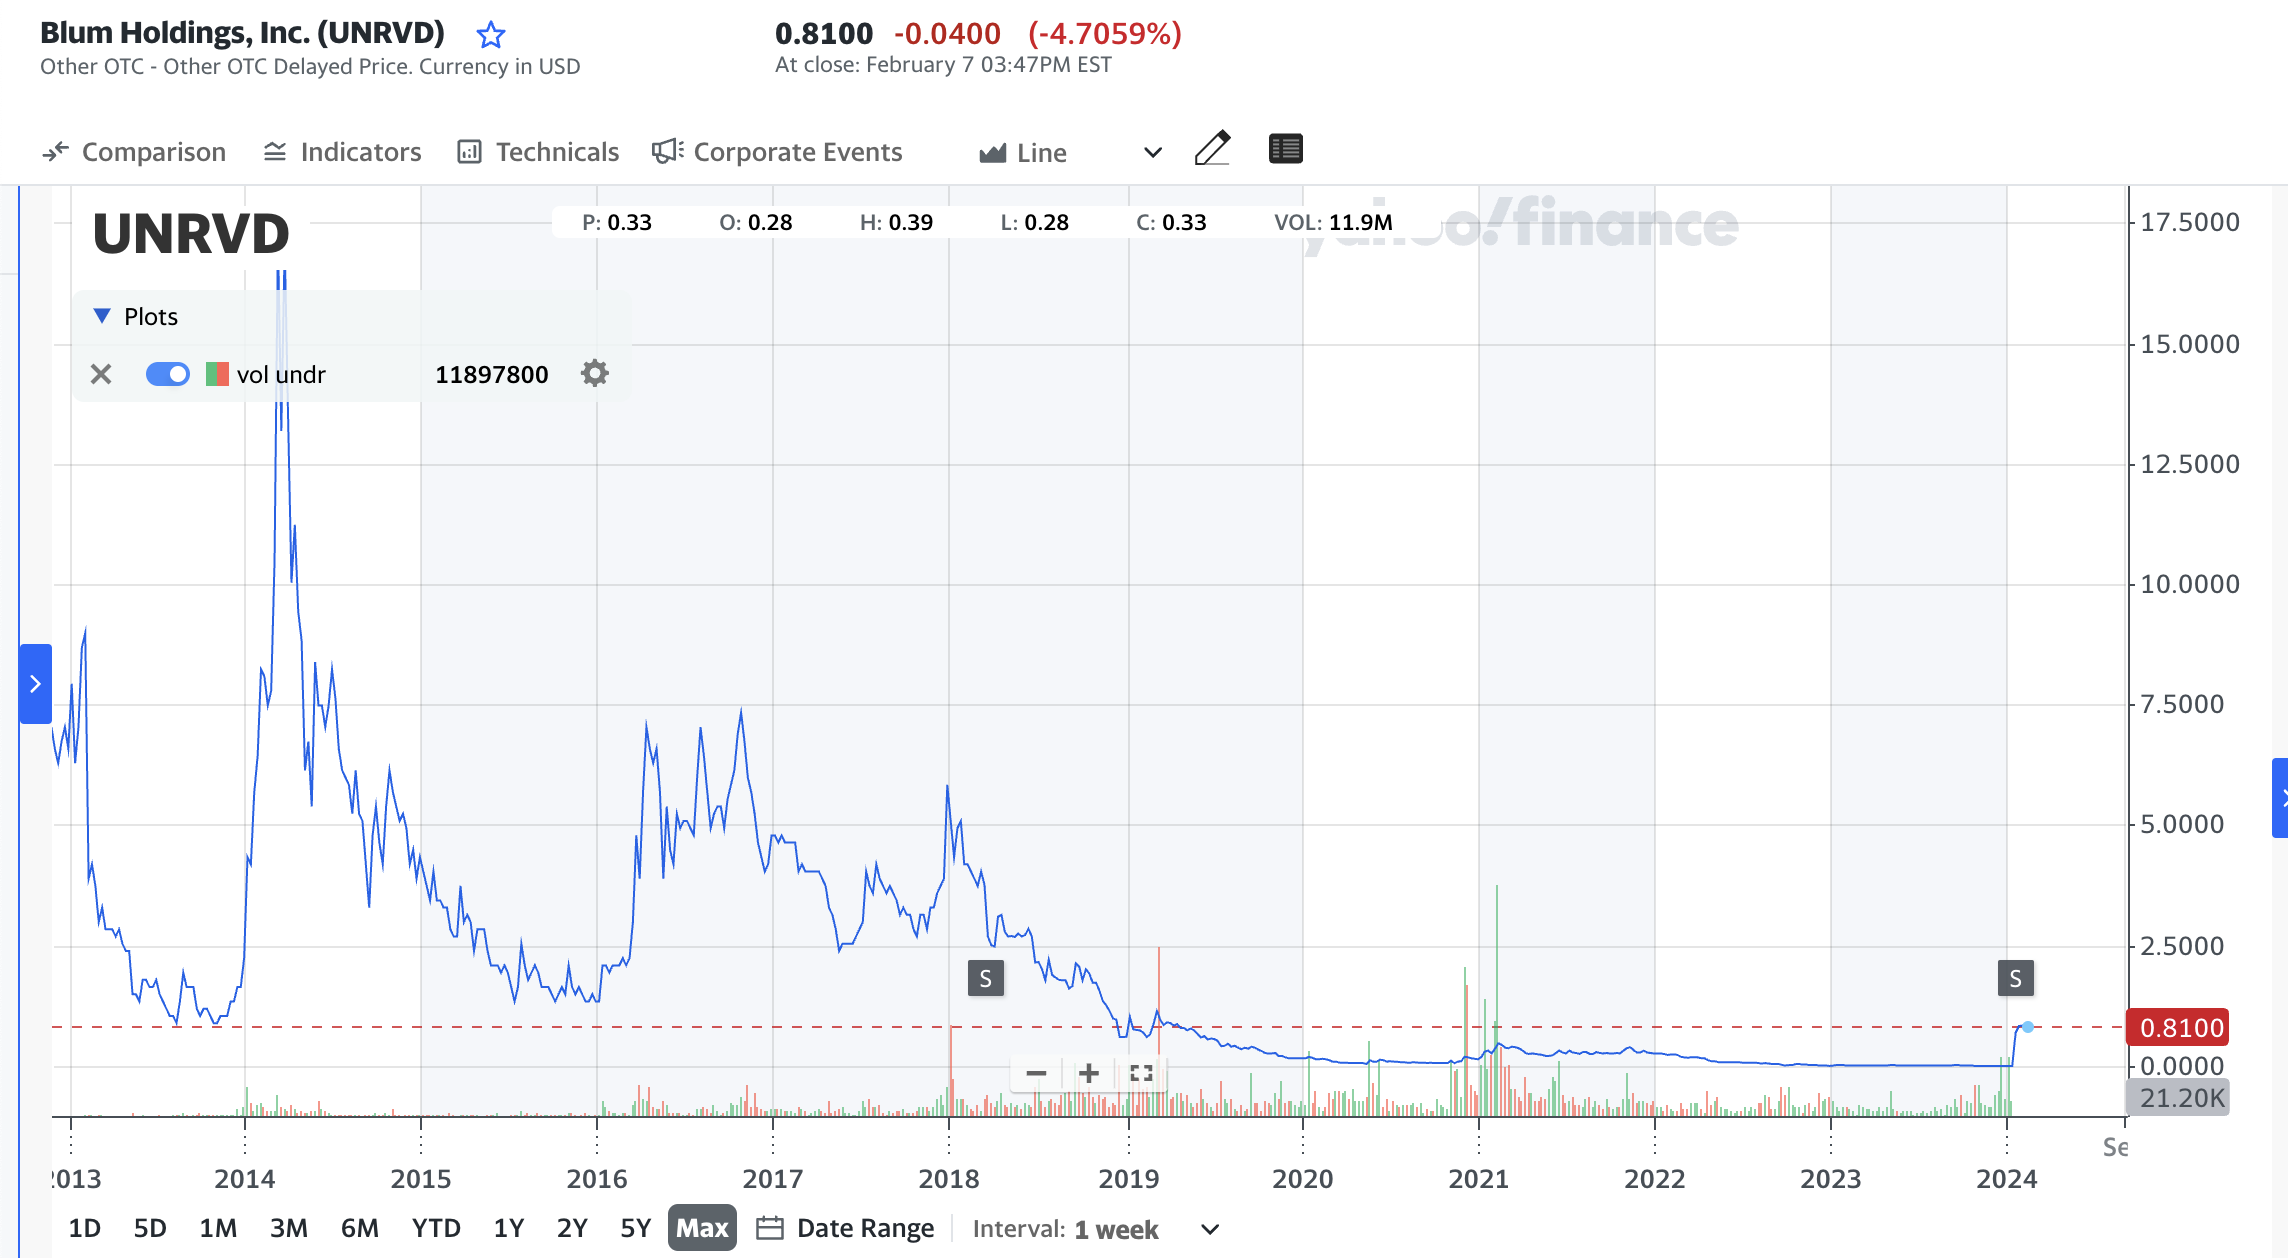Open the Technicals panel
This screenshot has width=2288, height=1258.
tap(538, 152)
